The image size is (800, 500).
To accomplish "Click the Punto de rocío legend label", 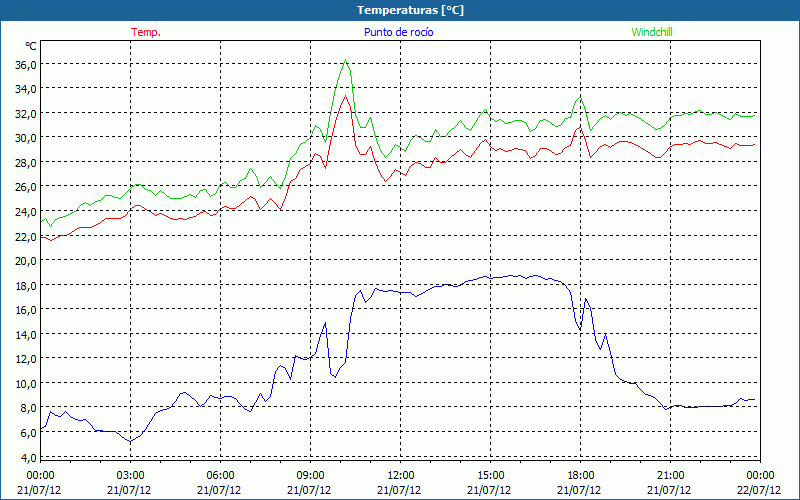I will click(x=398, y=32).
